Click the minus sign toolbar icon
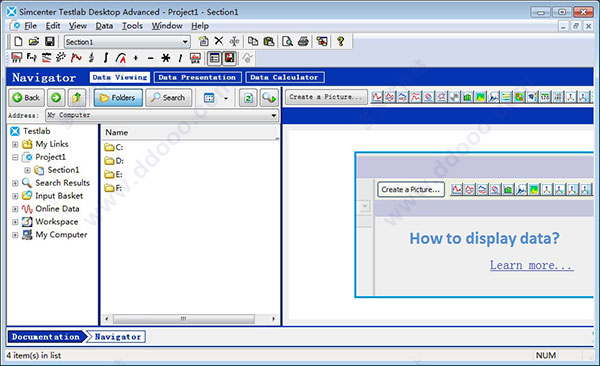The image size is (600, 366). pos(150,58)
